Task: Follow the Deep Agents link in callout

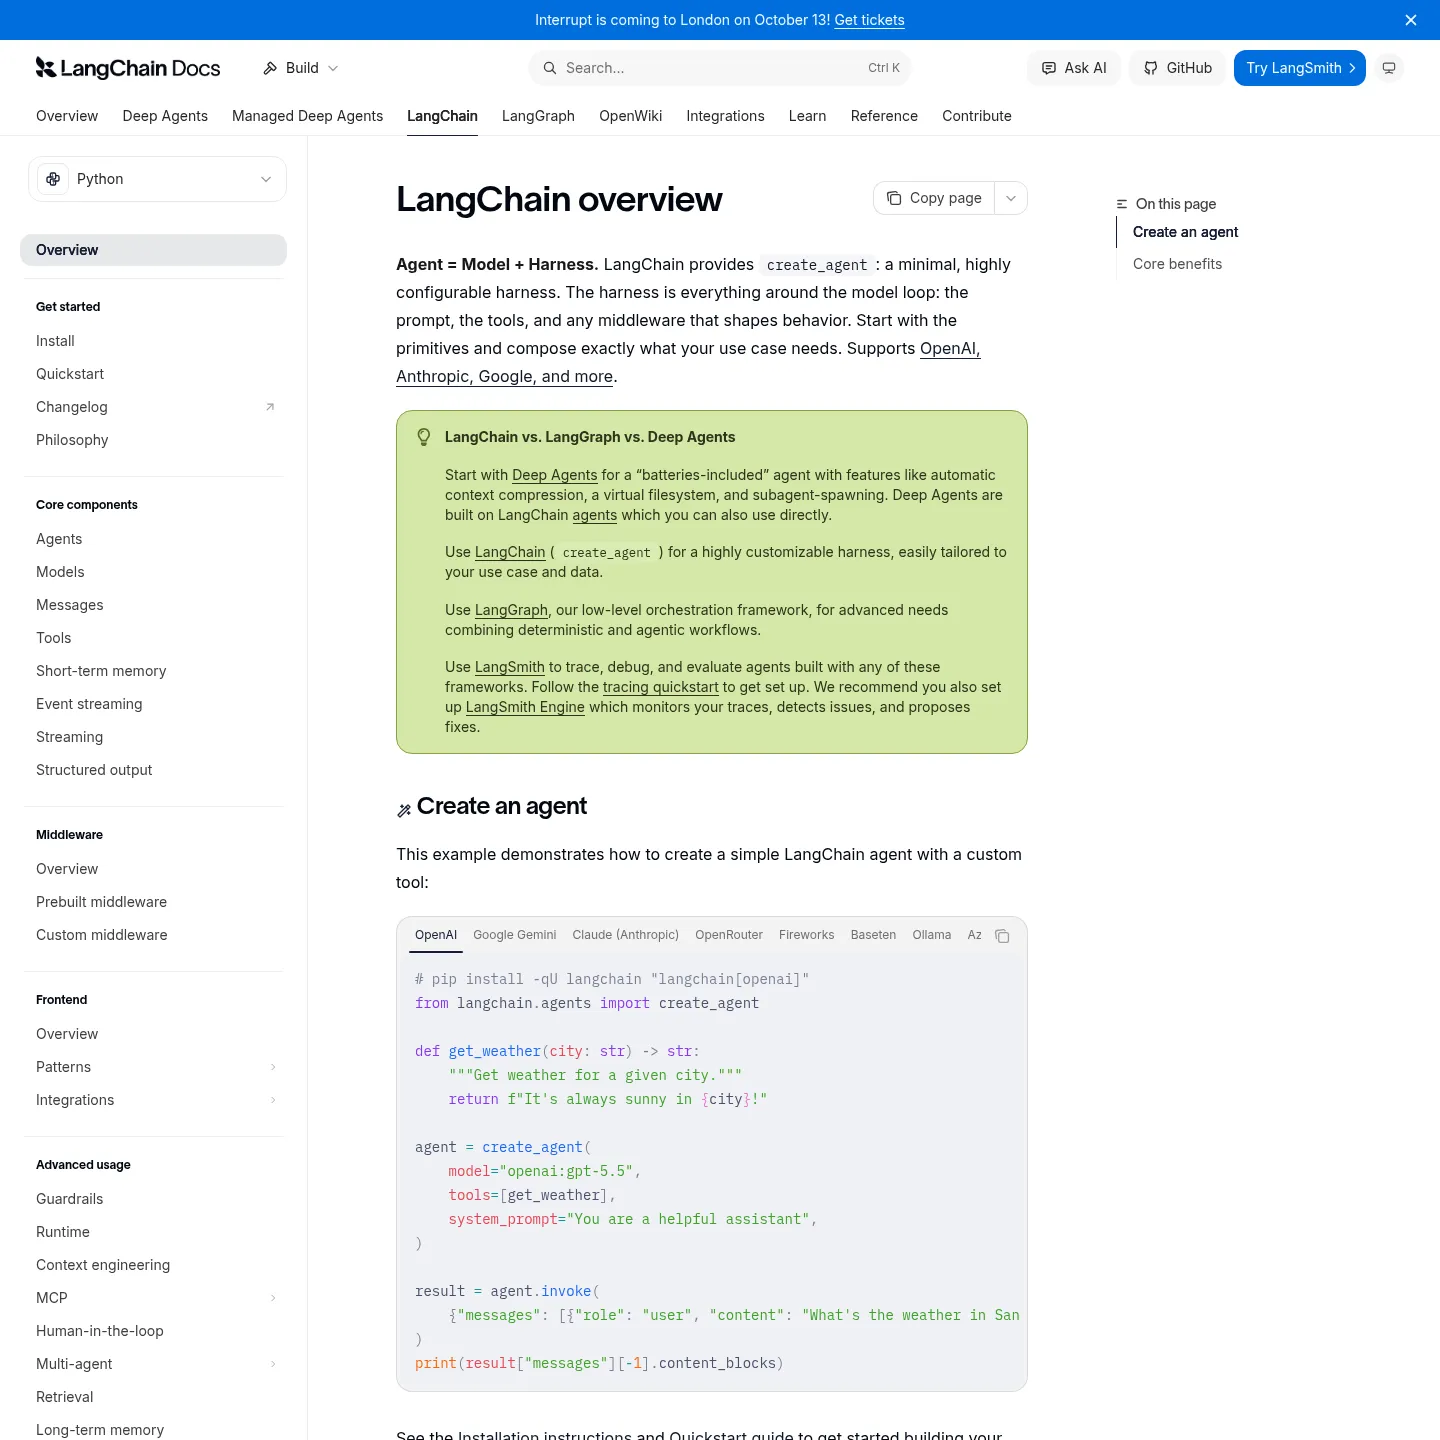Action: click(x=554, y=475)
